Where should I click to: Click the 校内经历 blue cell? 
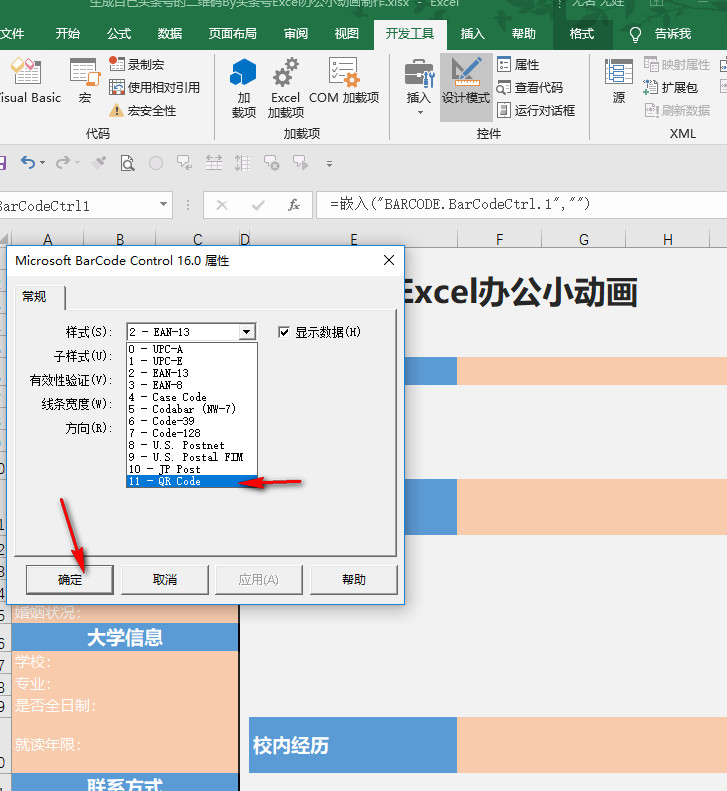coord(353,745)
